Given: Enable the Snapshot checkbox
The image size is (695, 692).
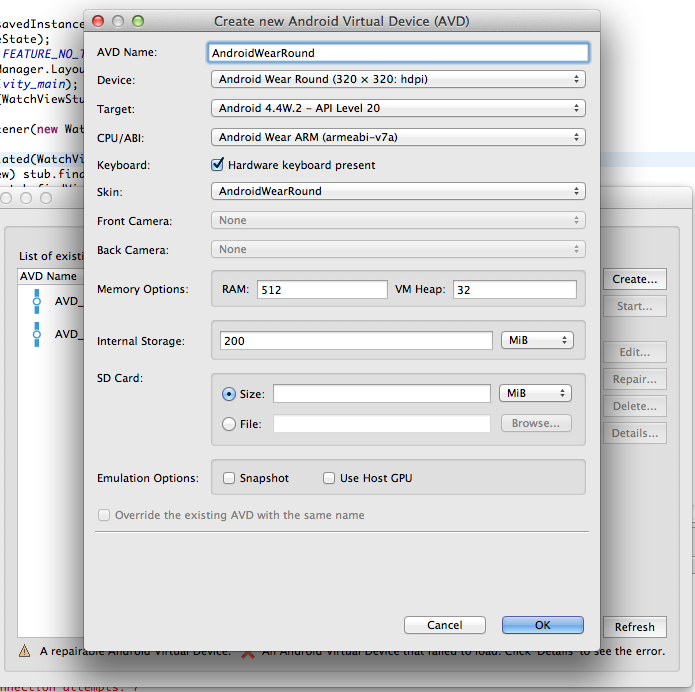Looking at the screenshot, I should pyautogui.click(x=229, y=478).
